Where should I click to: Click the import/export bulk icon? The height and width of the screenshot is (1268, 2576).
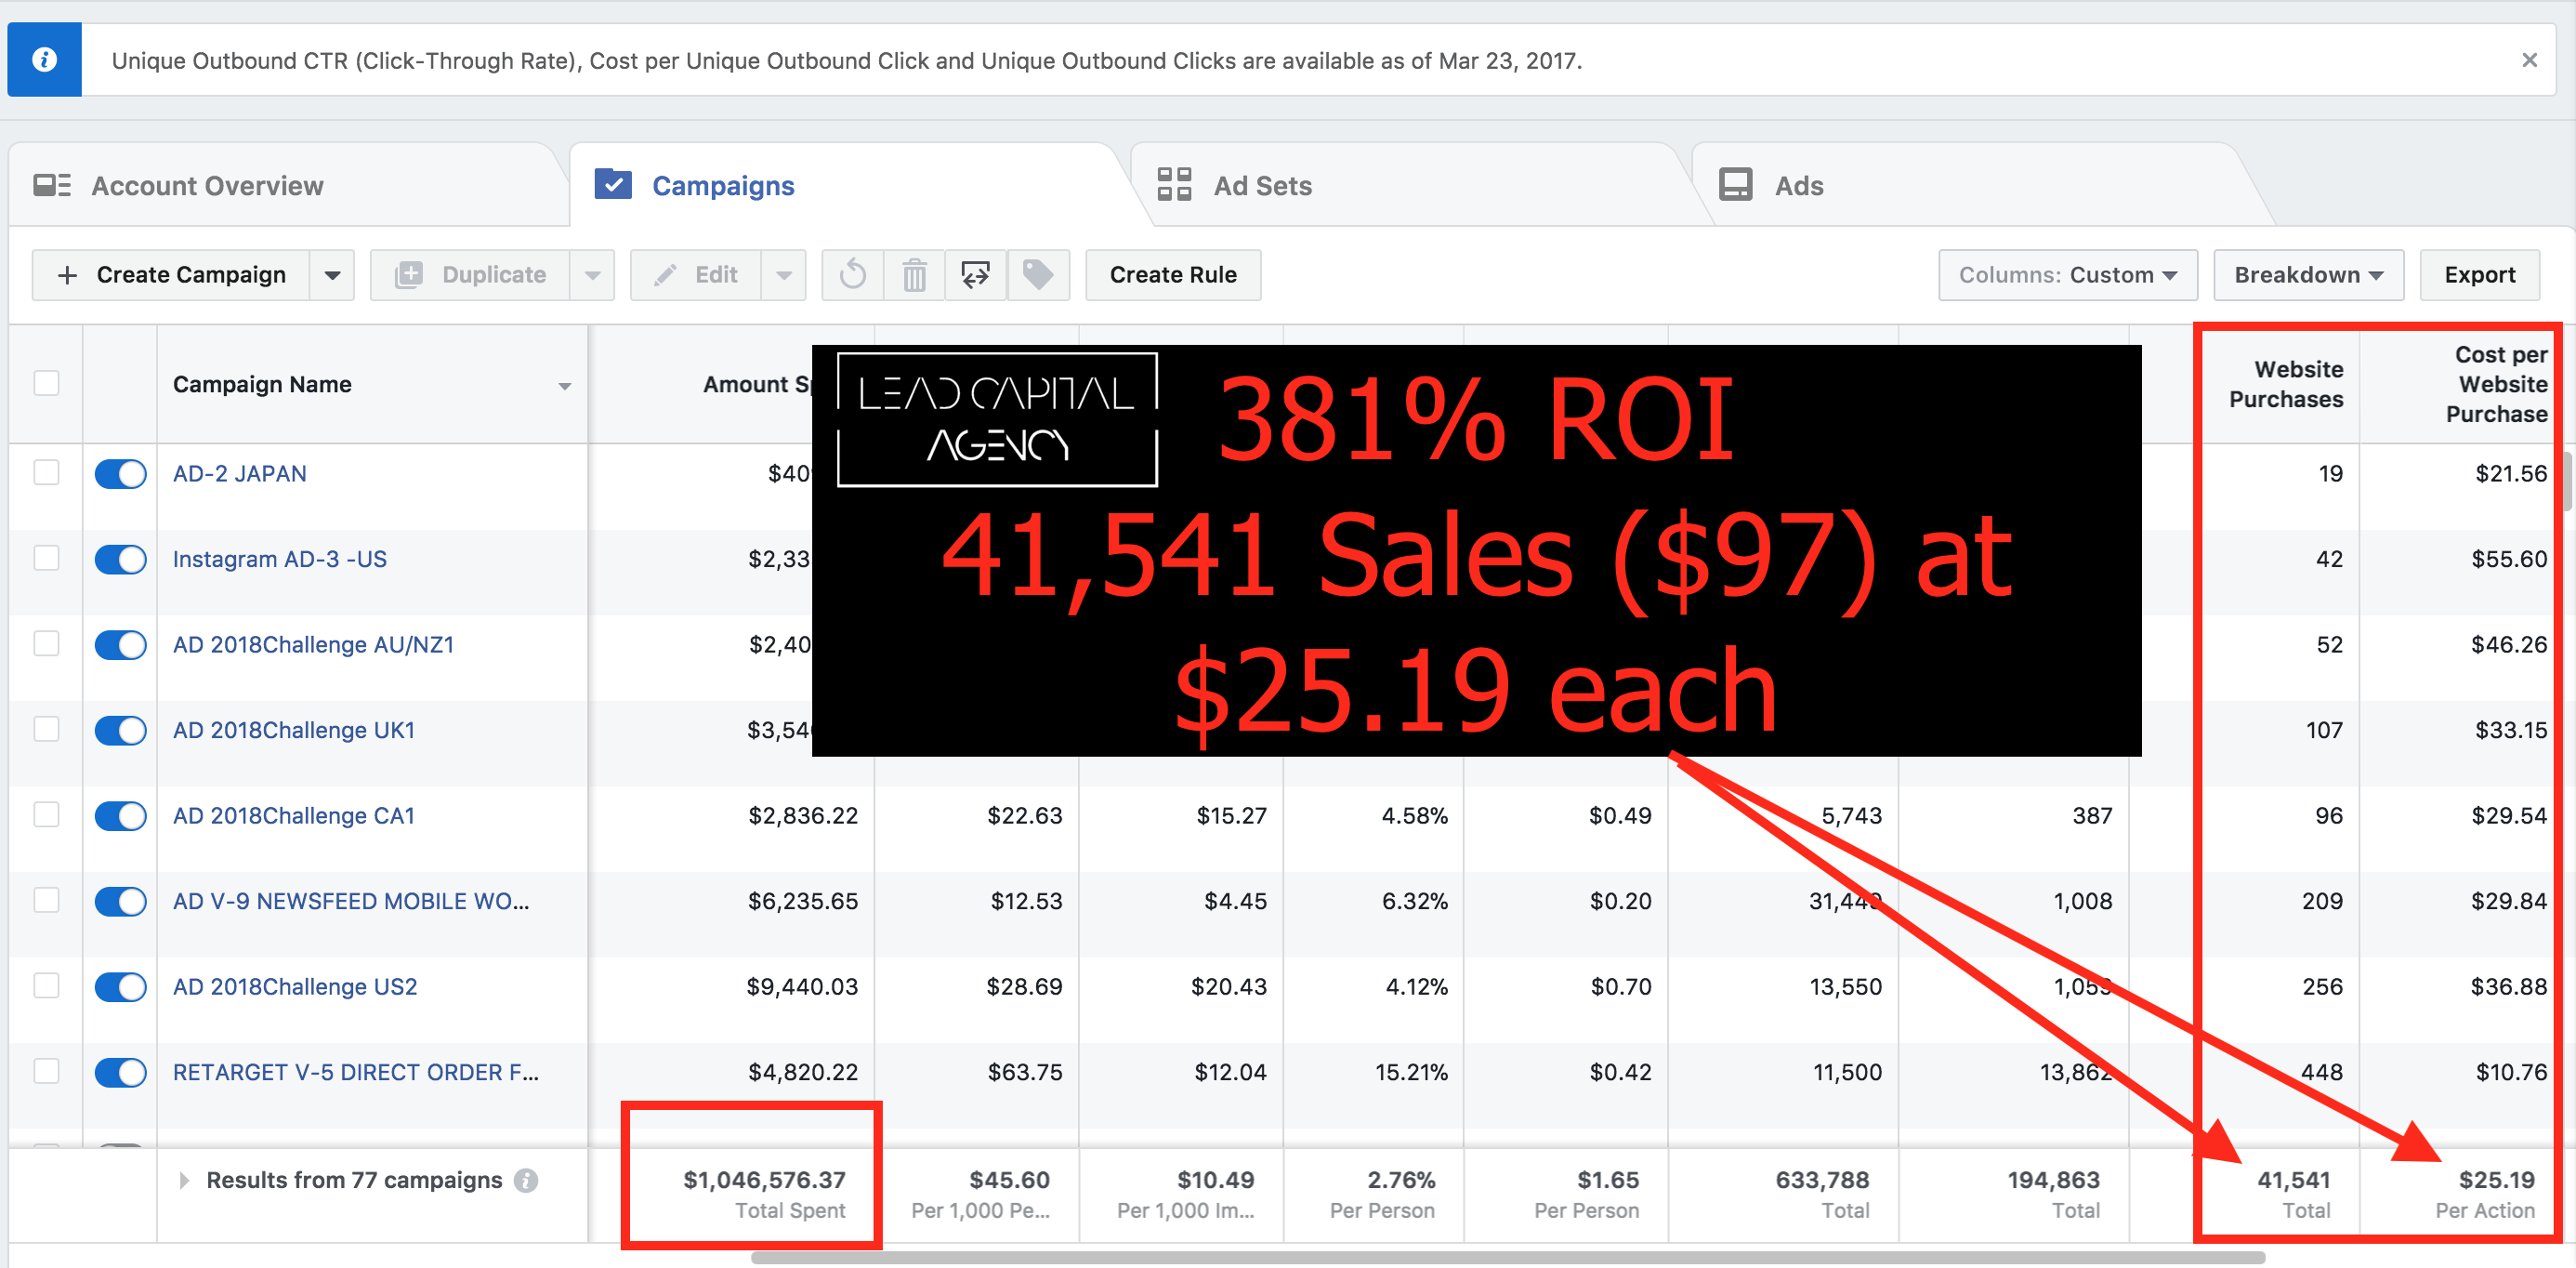coord(976,275)
